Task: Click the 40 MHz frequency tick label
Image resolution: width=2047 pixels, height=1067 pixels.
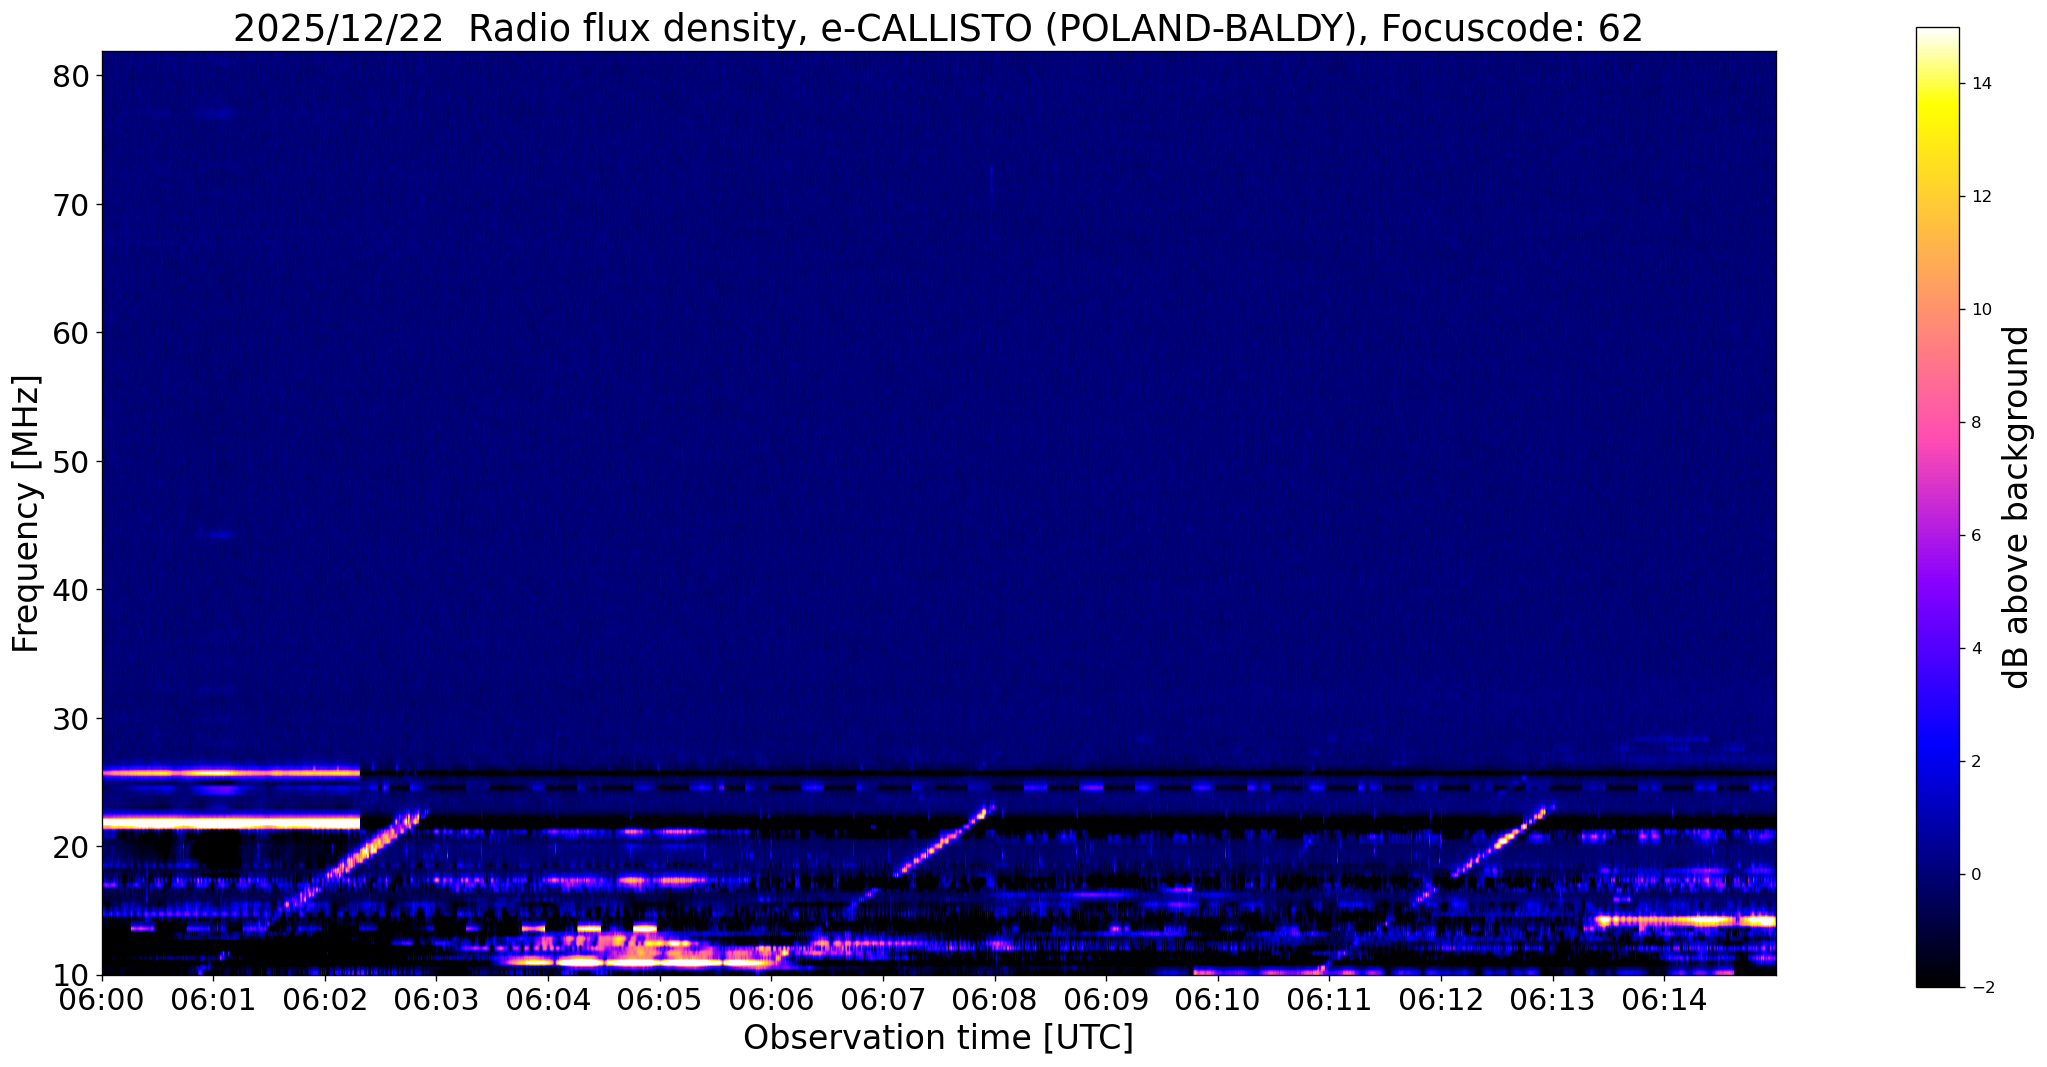Action: pyautogui.click(x=69, y=590)
